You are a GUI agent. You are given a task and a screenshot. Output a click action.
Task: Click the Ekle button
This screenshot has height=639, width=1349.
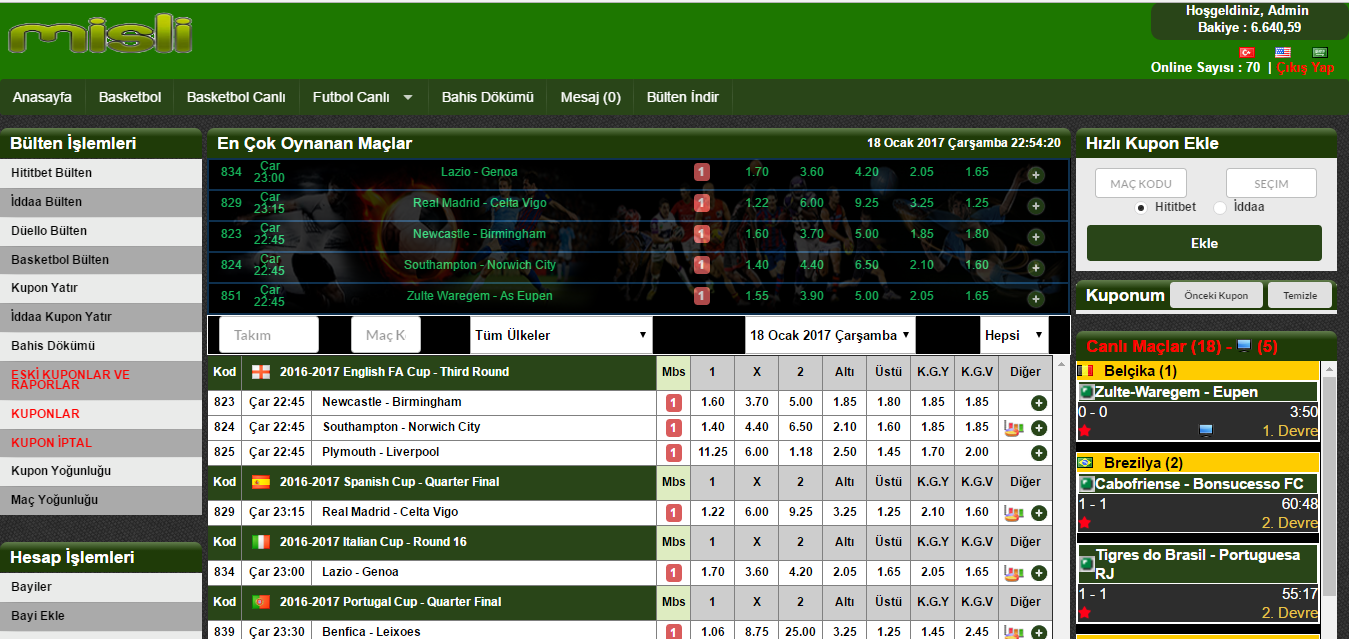[x=1204, y=243]
